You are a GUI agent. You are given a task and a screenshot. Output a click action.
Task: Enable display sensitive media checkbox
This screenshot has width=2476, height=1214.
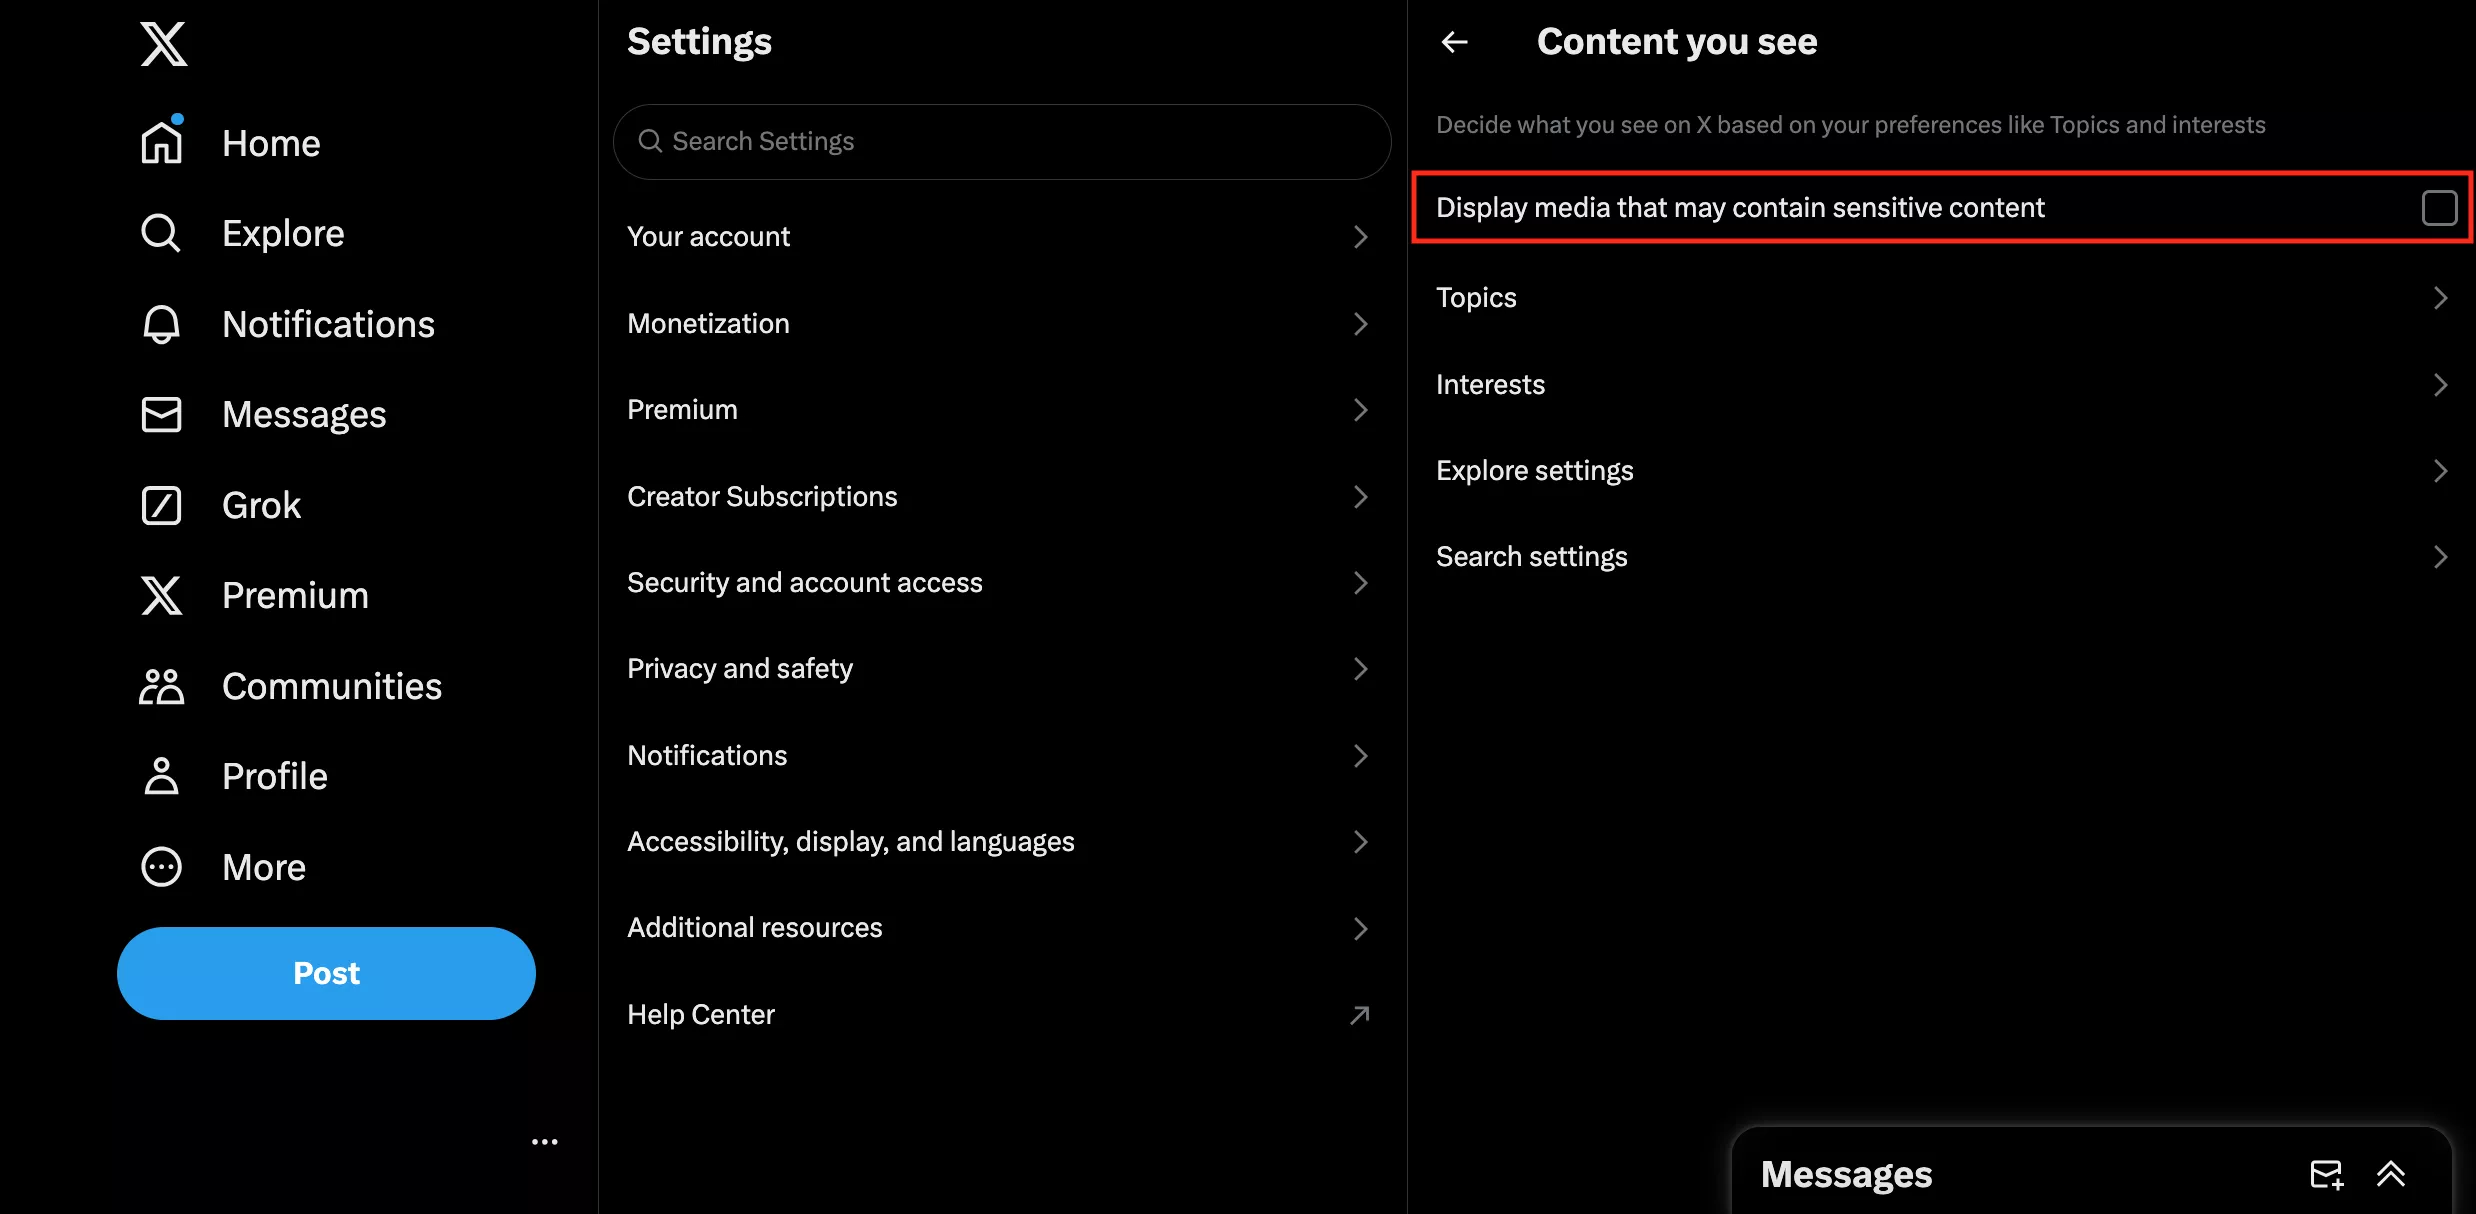pyautogui.click(x=2438, y=208)
